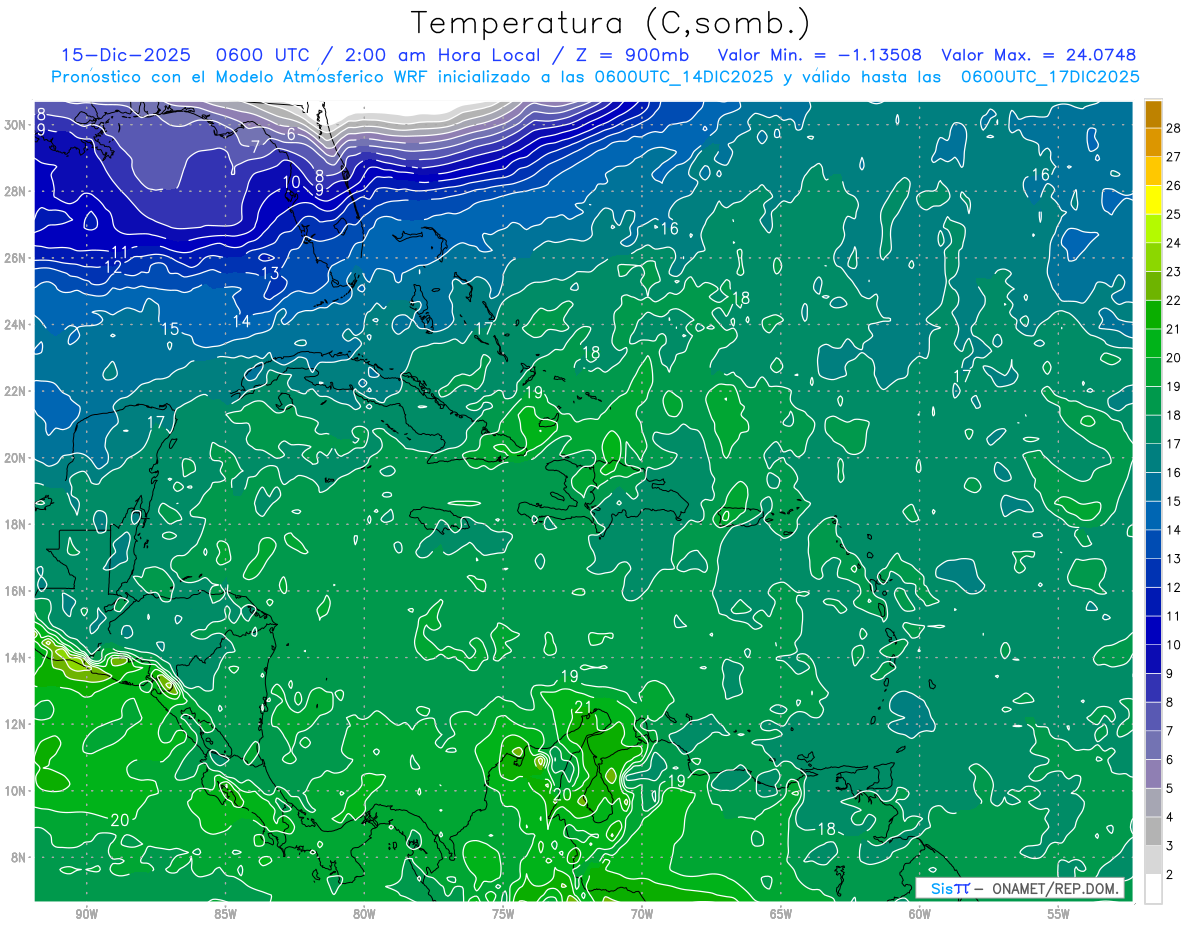Click the 'Temperatura (C,somb.)' title

[x=611, y=24]
